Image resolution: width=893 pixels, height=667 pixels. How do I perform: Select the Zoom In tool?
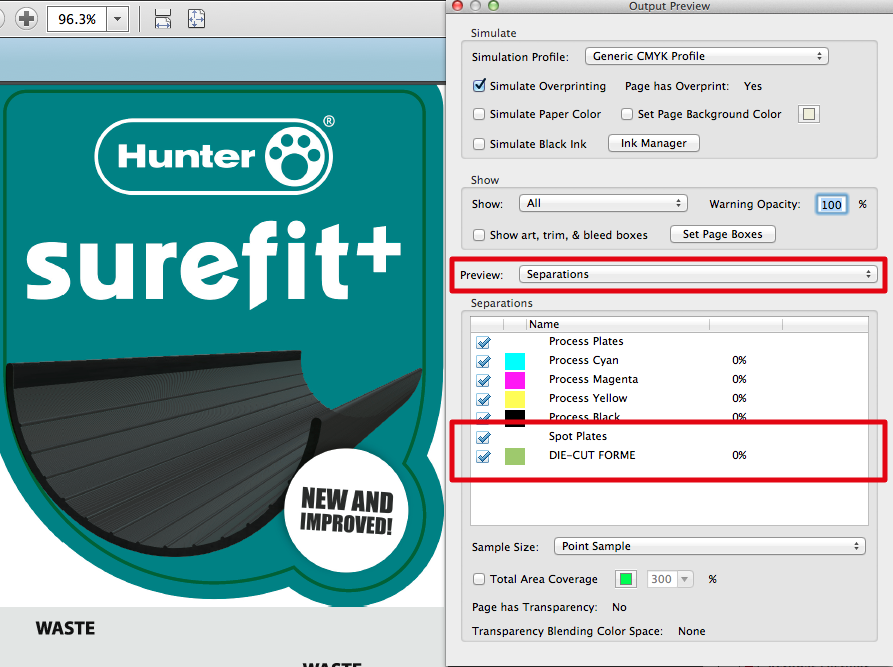pos(25,18)
